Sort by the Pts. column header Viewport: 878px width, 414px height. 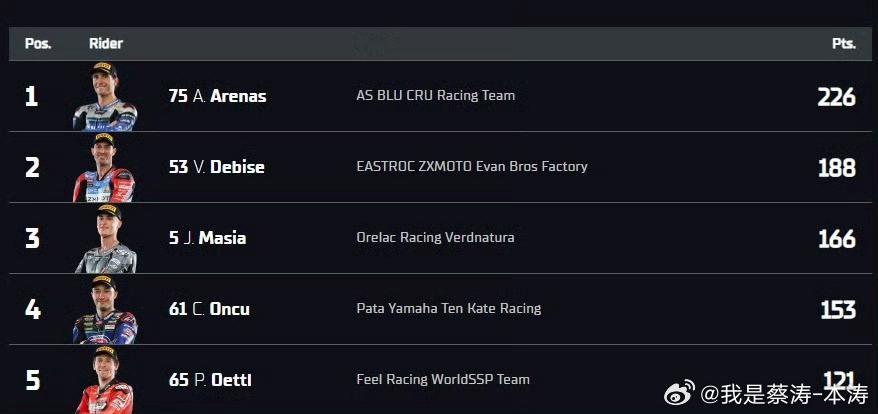[844, 44]
